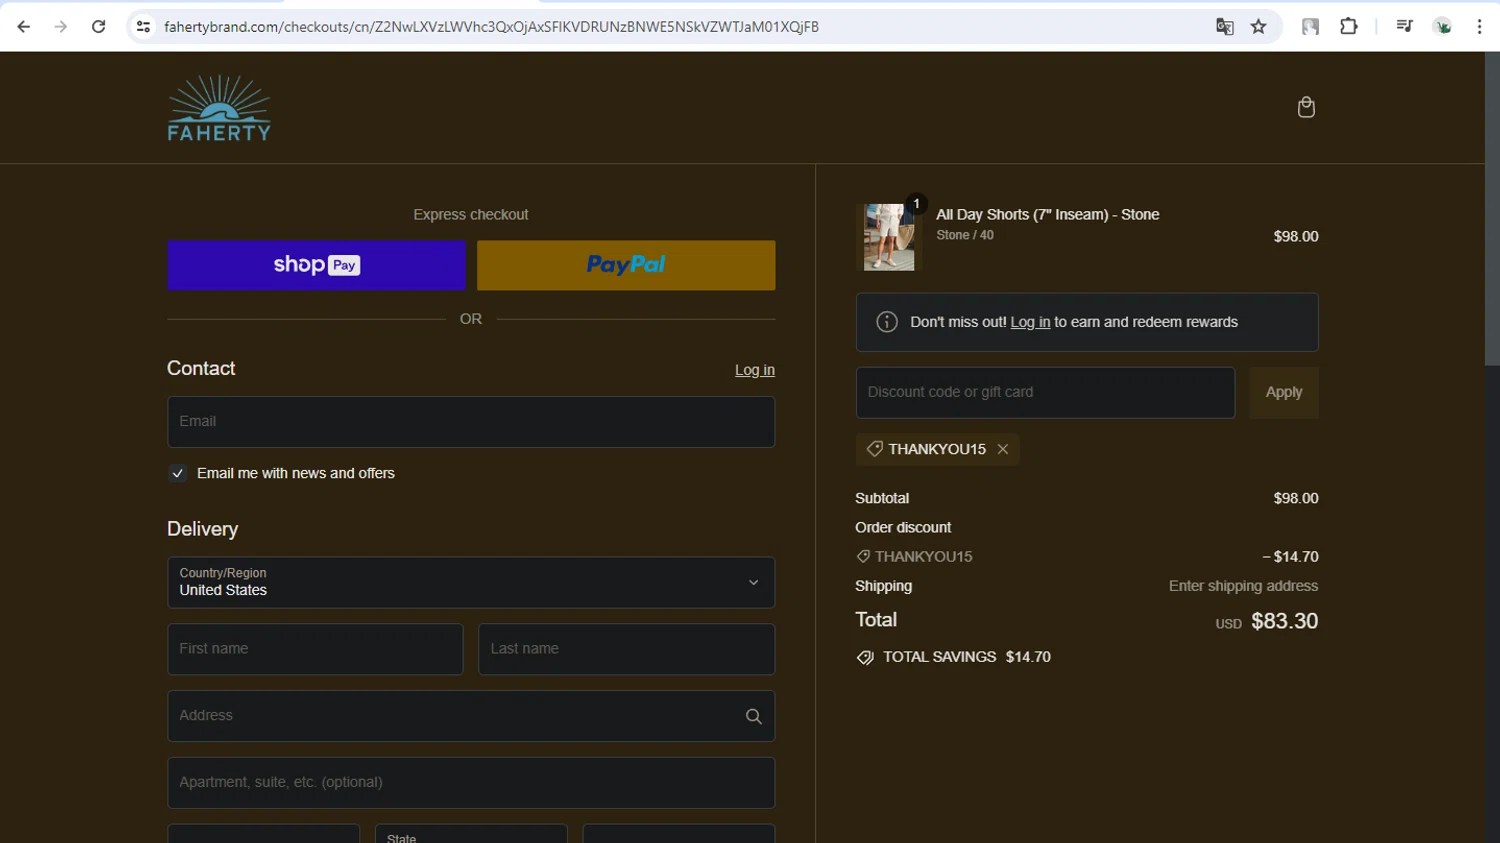Image resolution: width=1500 pixels, height=843 pixels.
Task: Reload the checkout page
Action: click(98, 27)
